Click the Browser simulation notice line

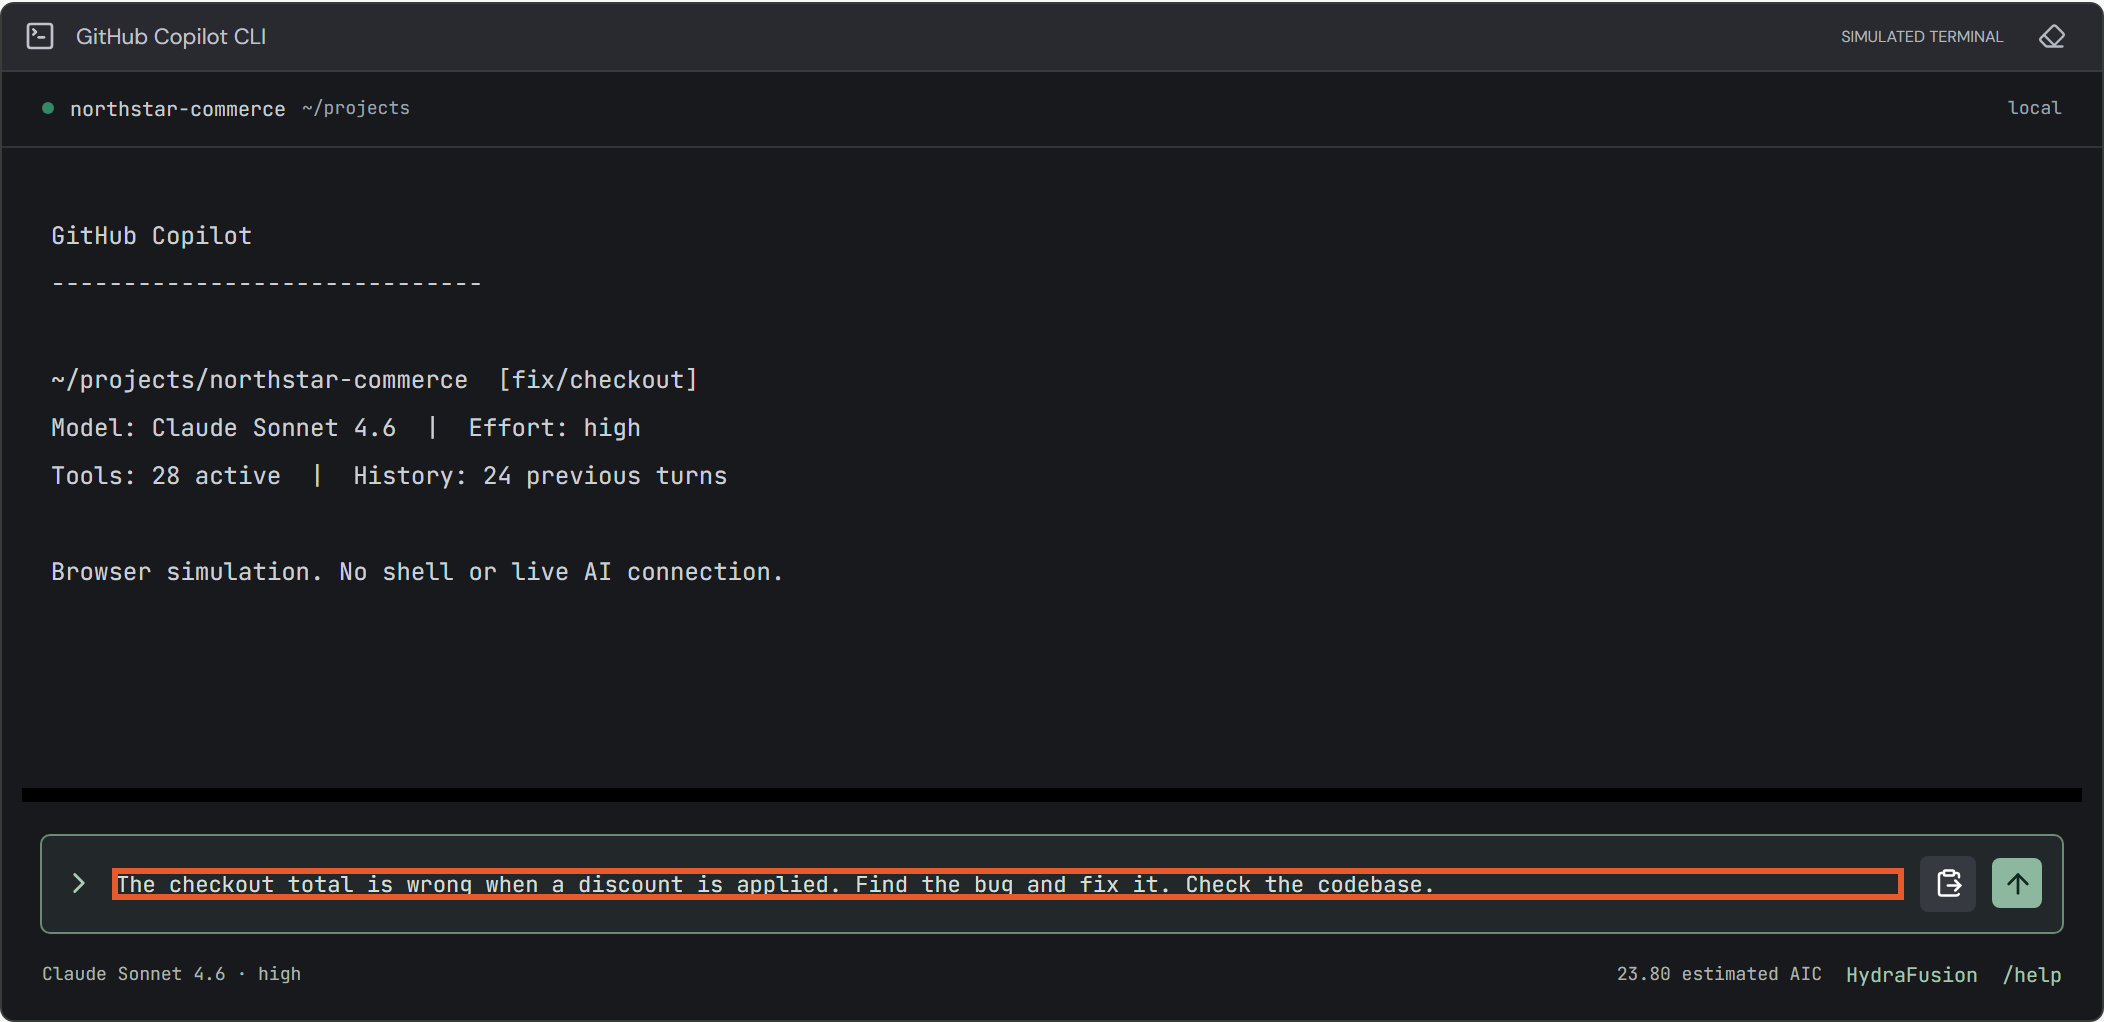(x=417, y=572)
